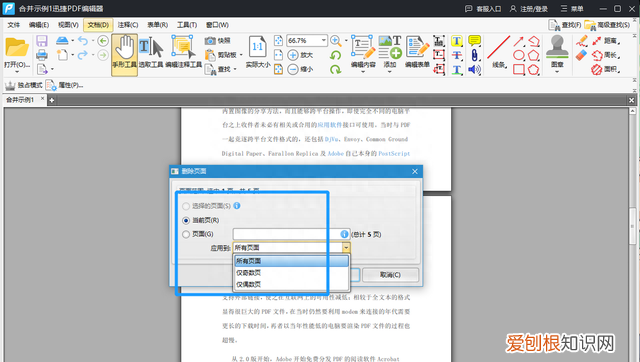Open the 视图(V) menu
Screen dimensions: 640x362
point(68,25)
